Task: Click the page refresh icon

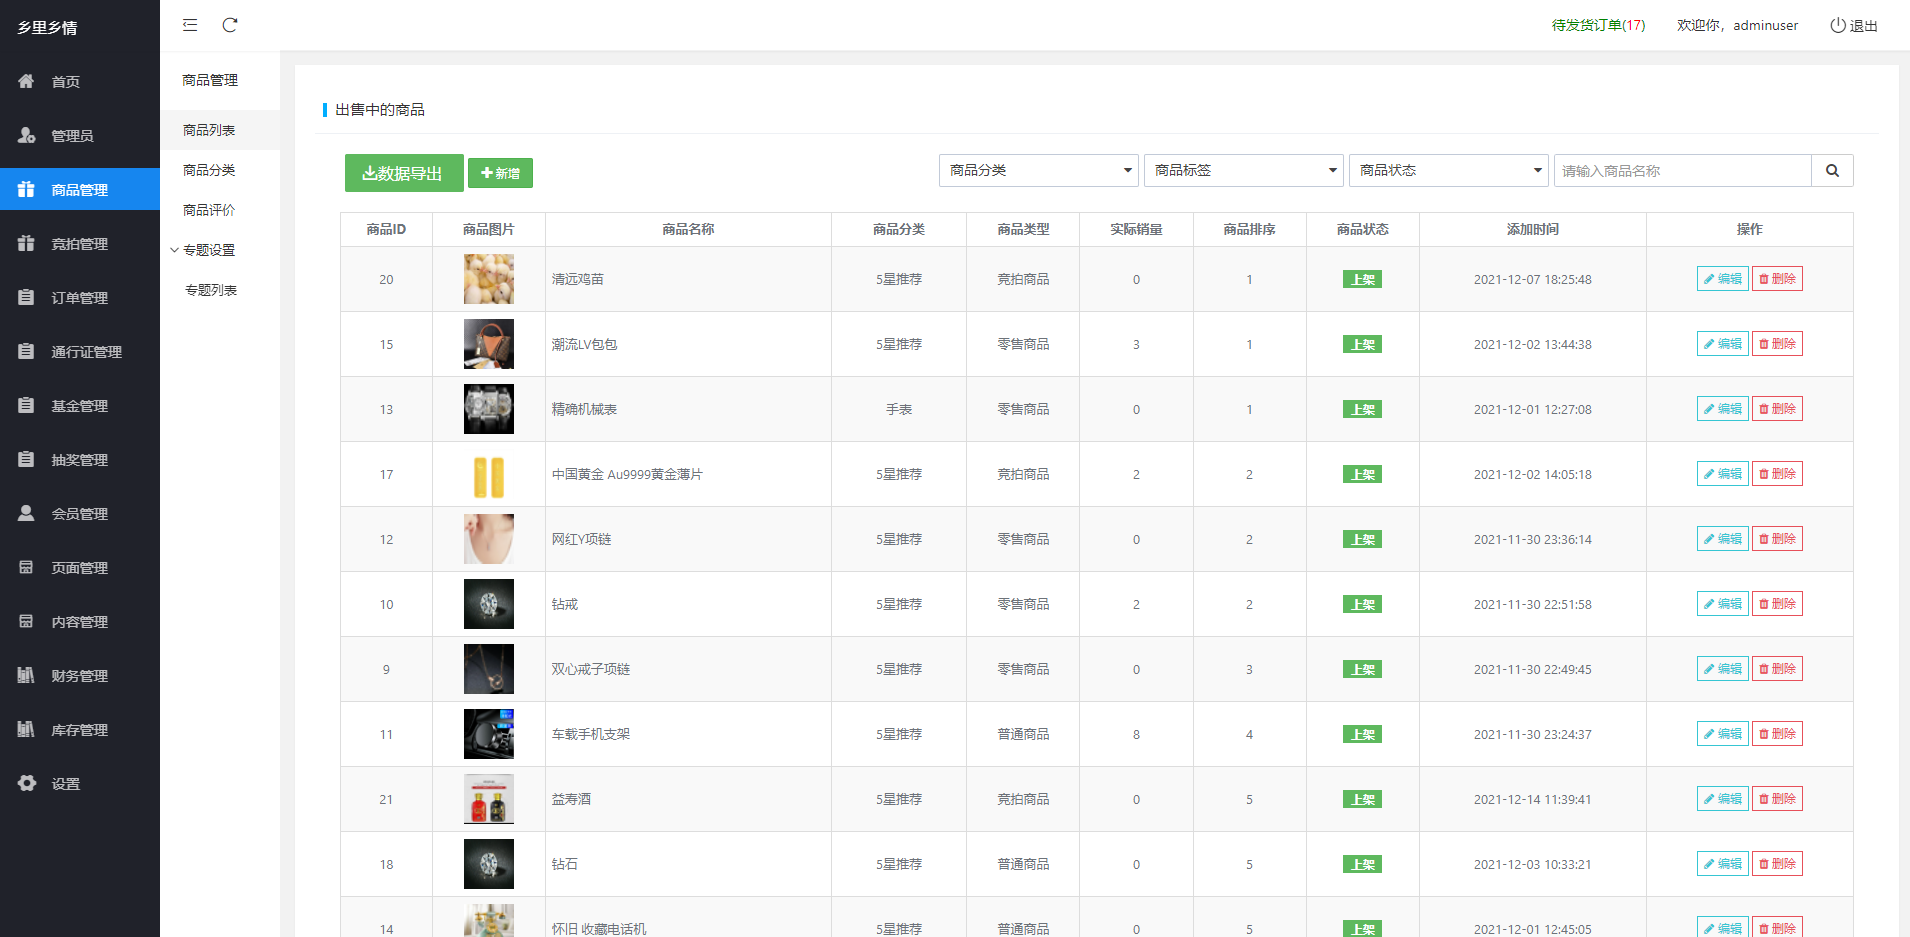Action: pyautogui.click(x=230, y=25)
